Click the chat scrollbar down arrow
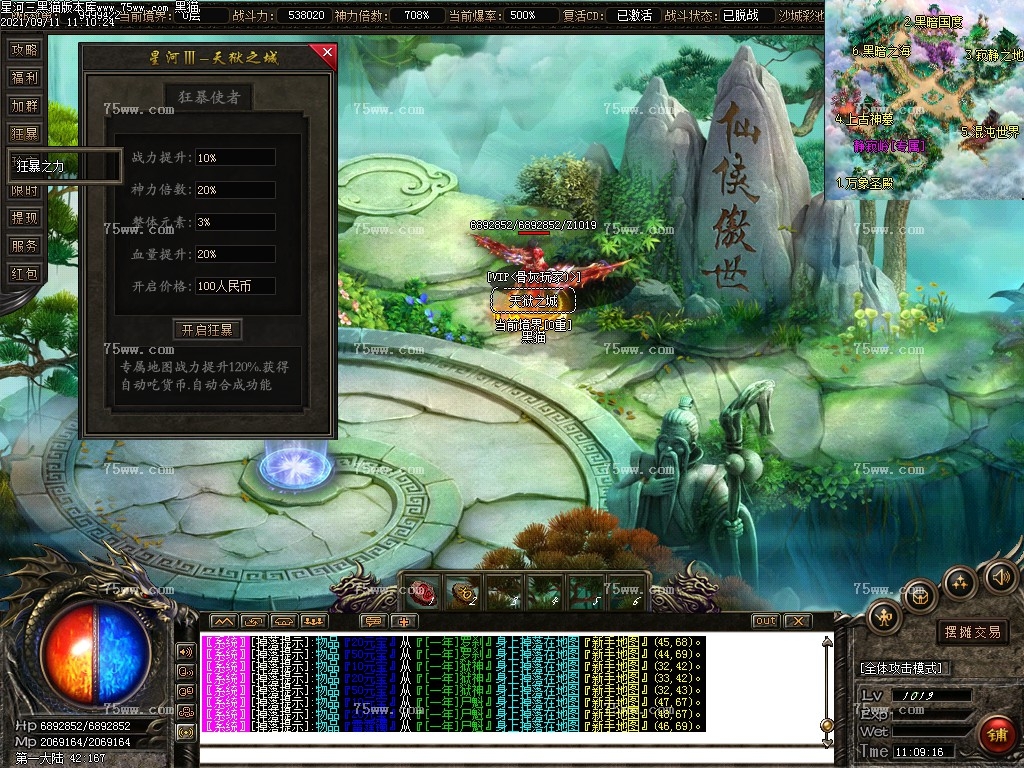The width and height of the screenshot is (1024, 768). [827, 743]
